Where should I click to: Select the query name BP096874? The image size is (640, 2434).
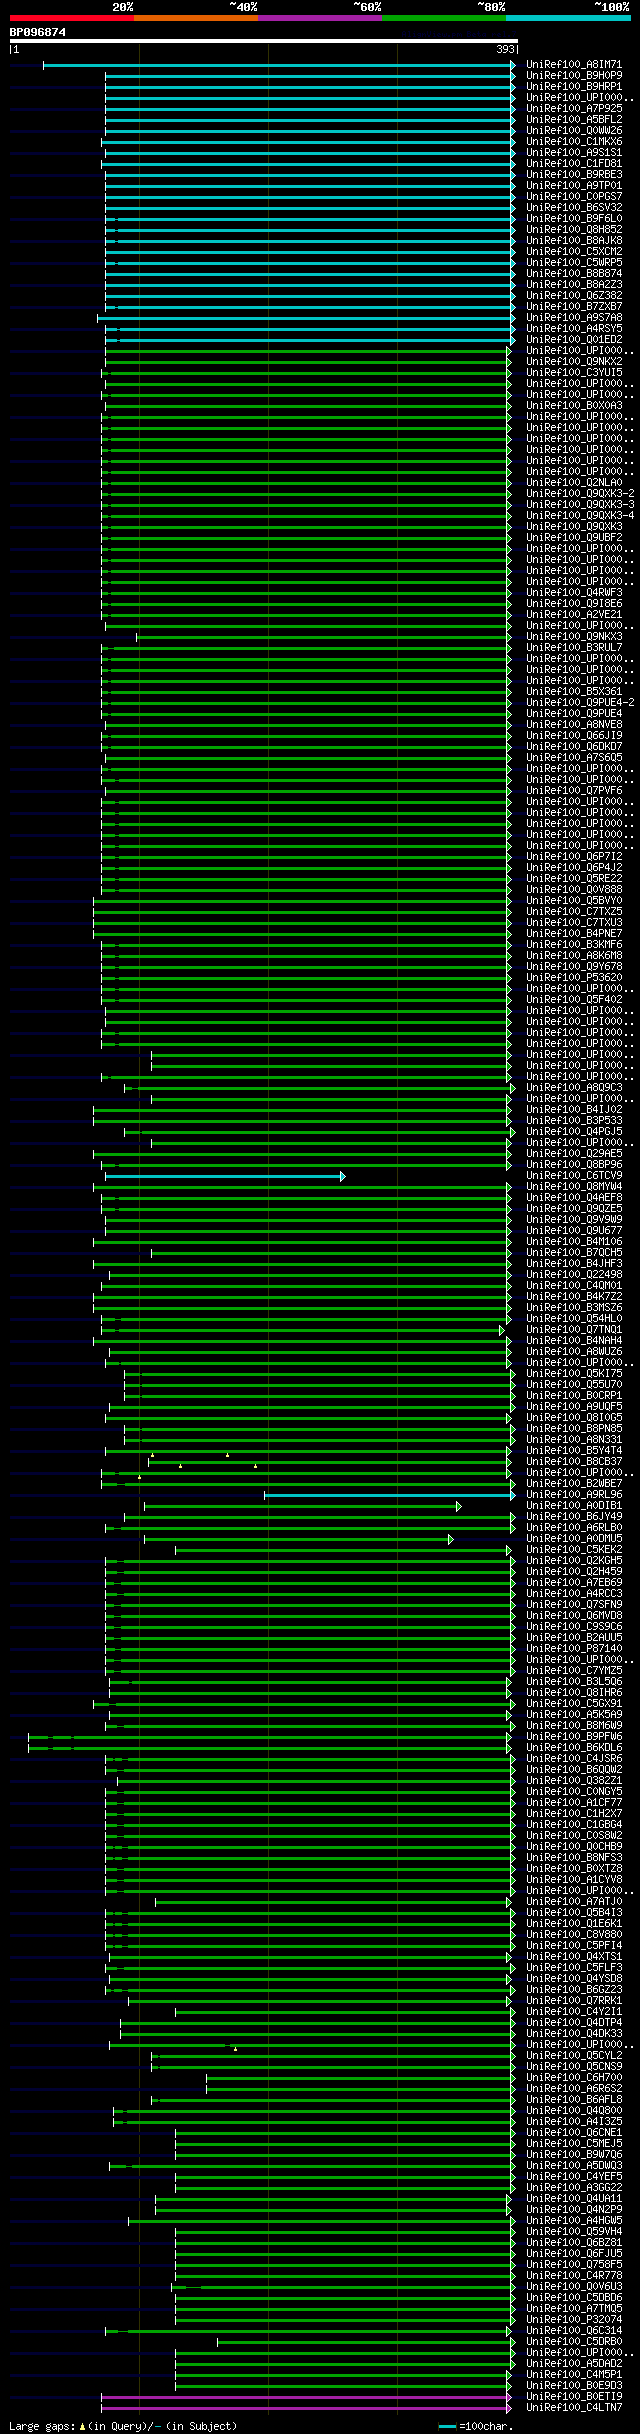pyautogui.click(x=38, y=32)
